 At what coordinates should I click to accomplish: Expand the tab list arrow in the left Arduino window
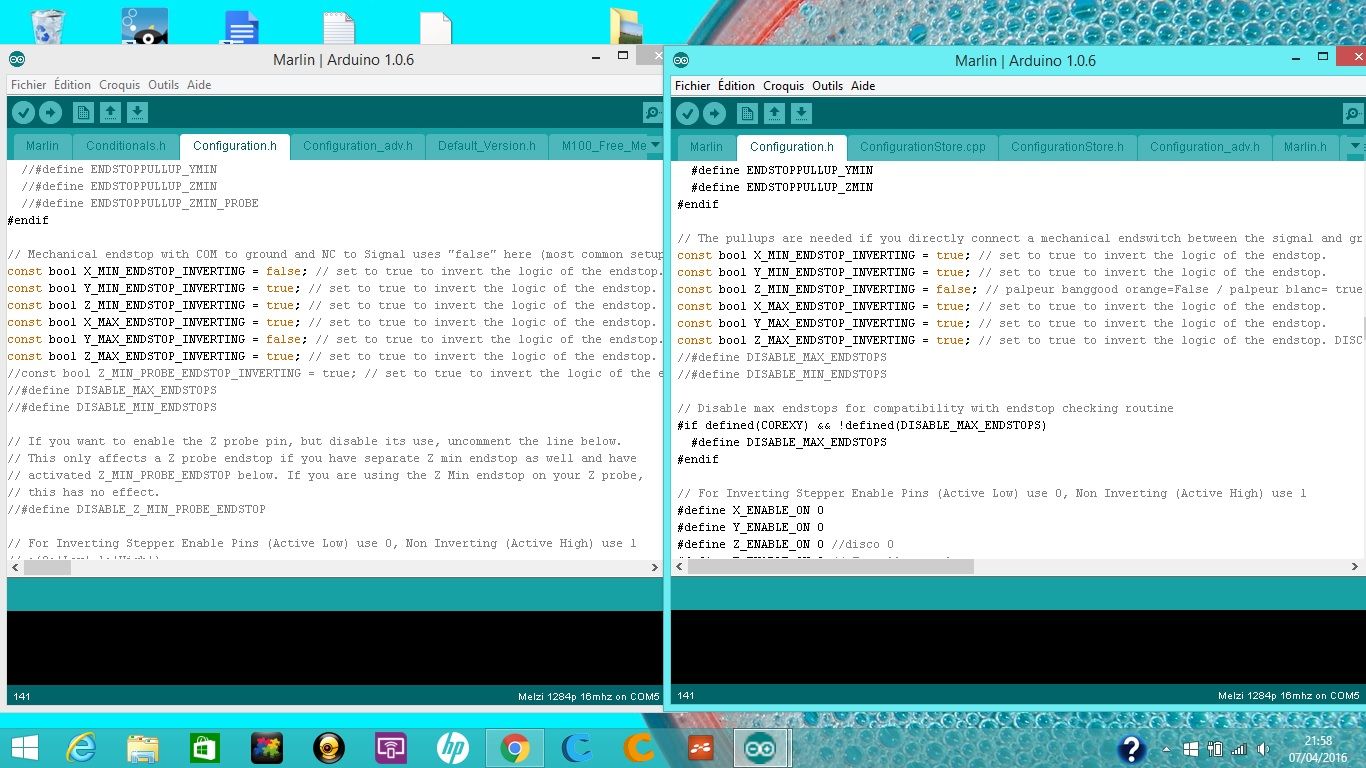click(655, 145)
